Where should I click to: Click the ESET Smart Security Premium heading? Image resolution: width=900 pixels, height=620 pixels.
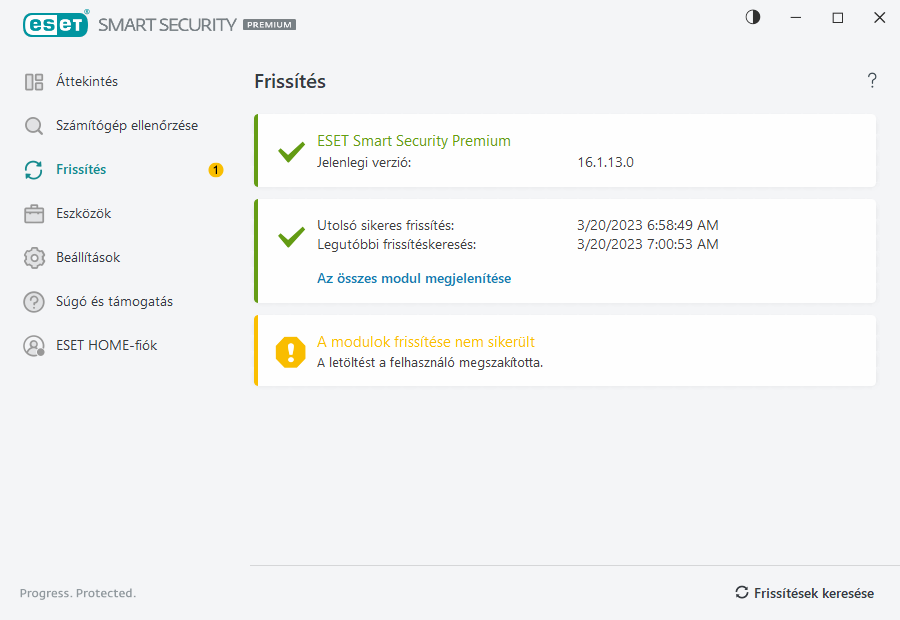coord(414,141)
